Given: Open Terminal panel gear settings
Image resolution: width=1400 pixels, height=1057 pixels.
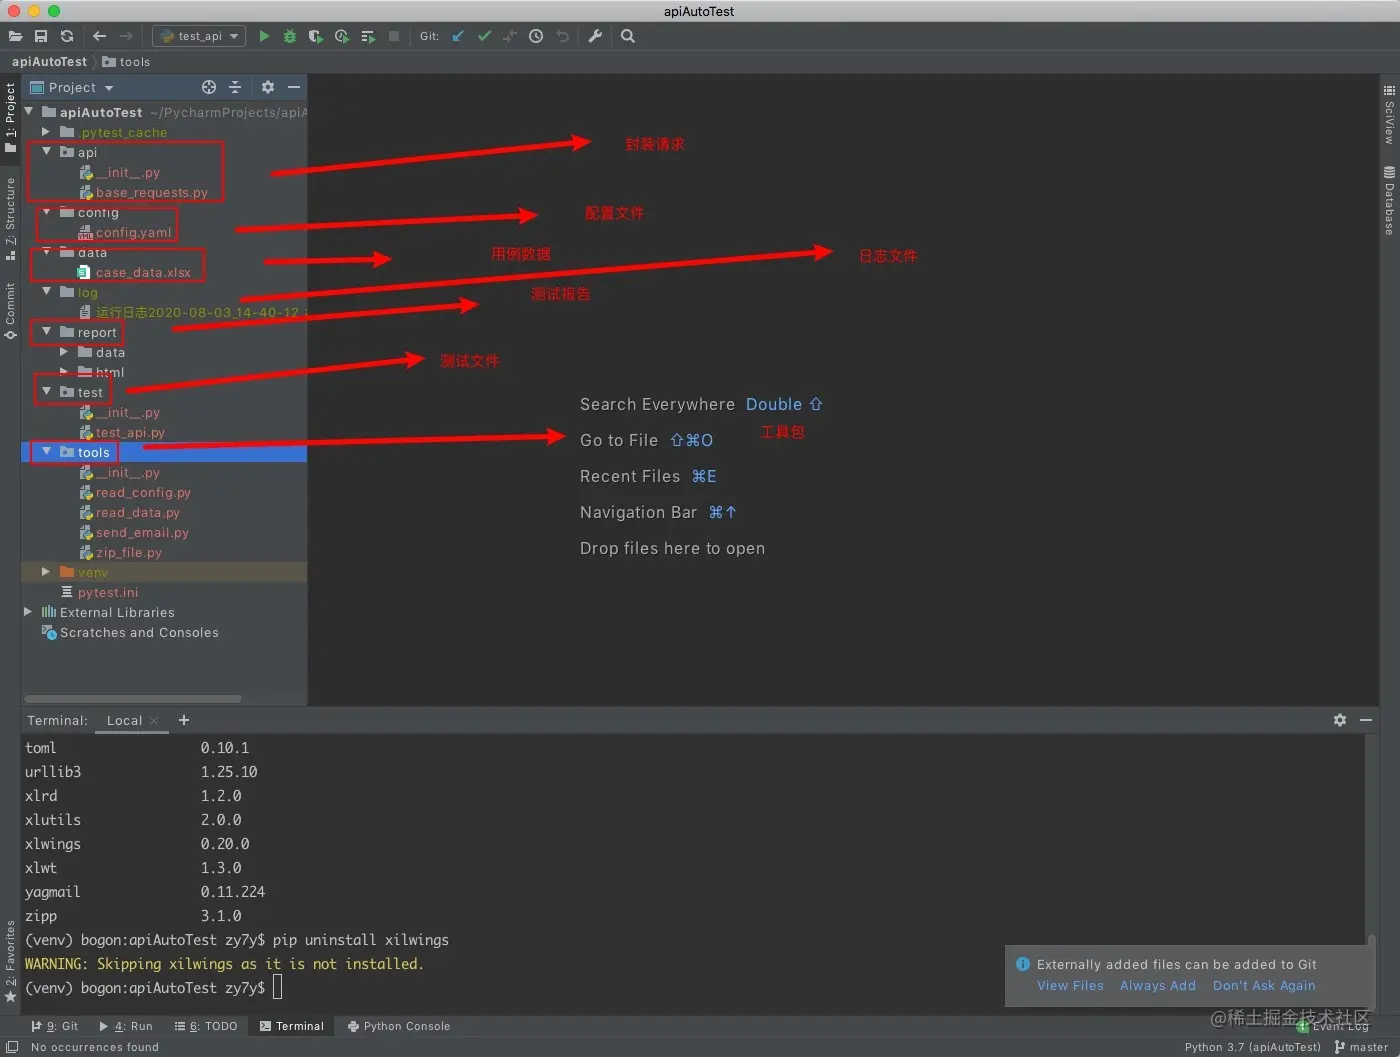Looking at the screenshot, I should click(1340, 720).
